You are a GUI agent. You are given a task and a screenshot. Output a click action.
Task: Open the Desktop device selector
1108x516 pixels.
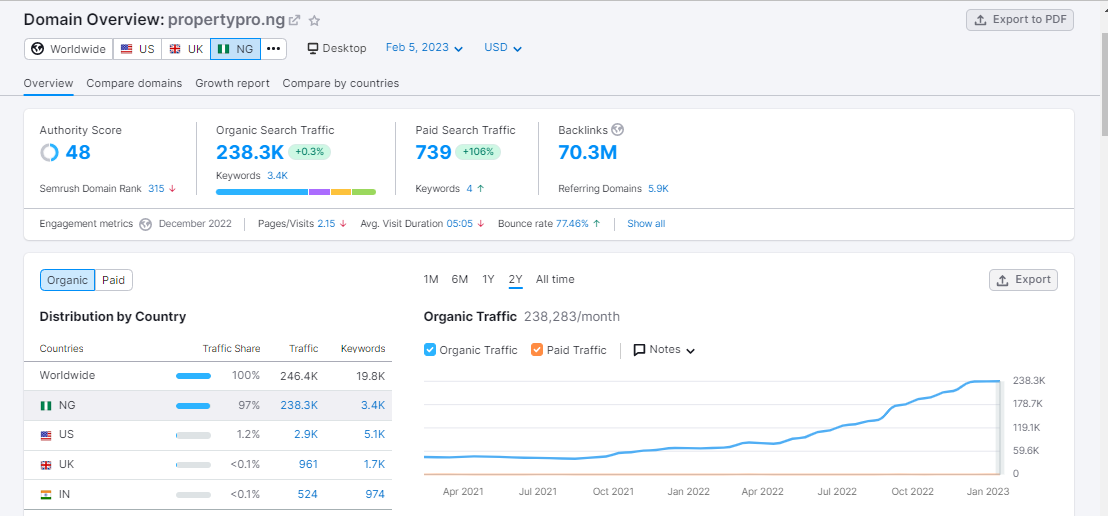point(337,48)
